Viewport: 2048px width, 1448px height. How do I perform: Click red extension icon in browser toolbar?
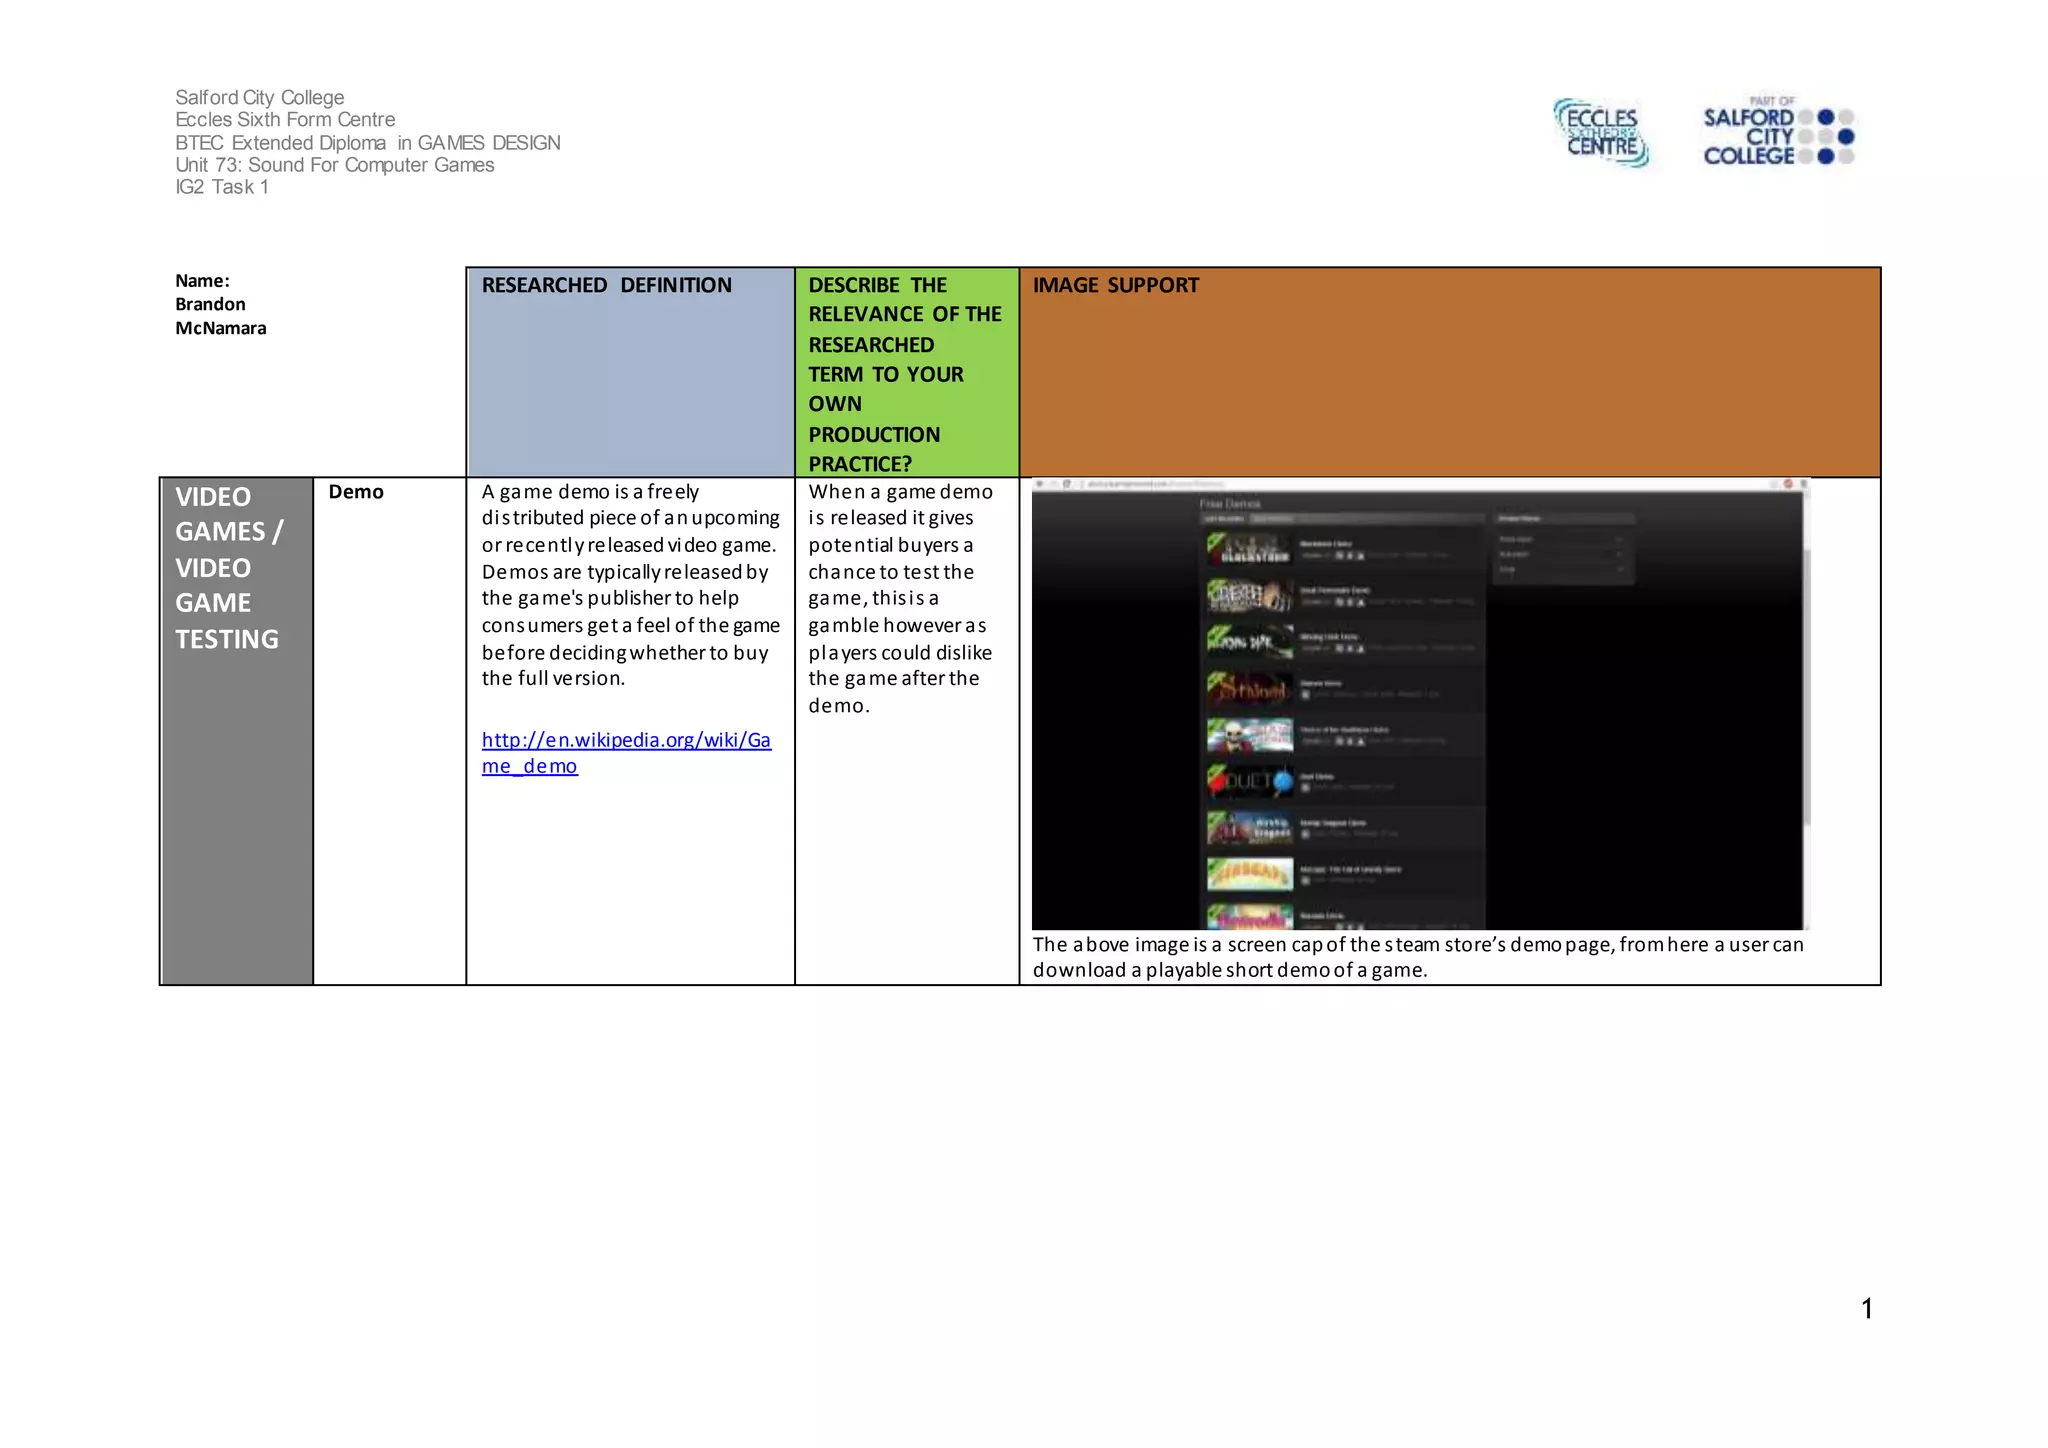(1788, 484)
